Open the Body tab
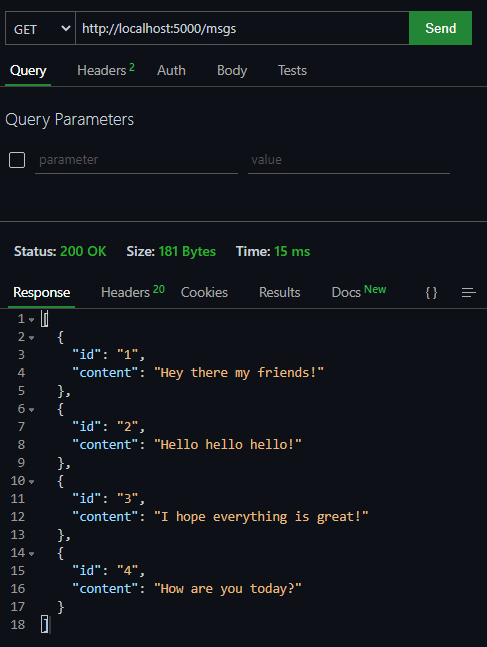 point(232,71)
